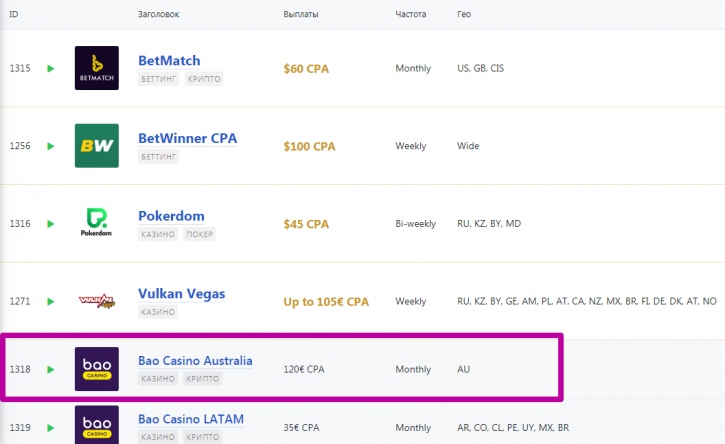Open the BetWinner BW logo thumbnail
The height and width of the screenshot is (444, 725).
coord(97,146)
